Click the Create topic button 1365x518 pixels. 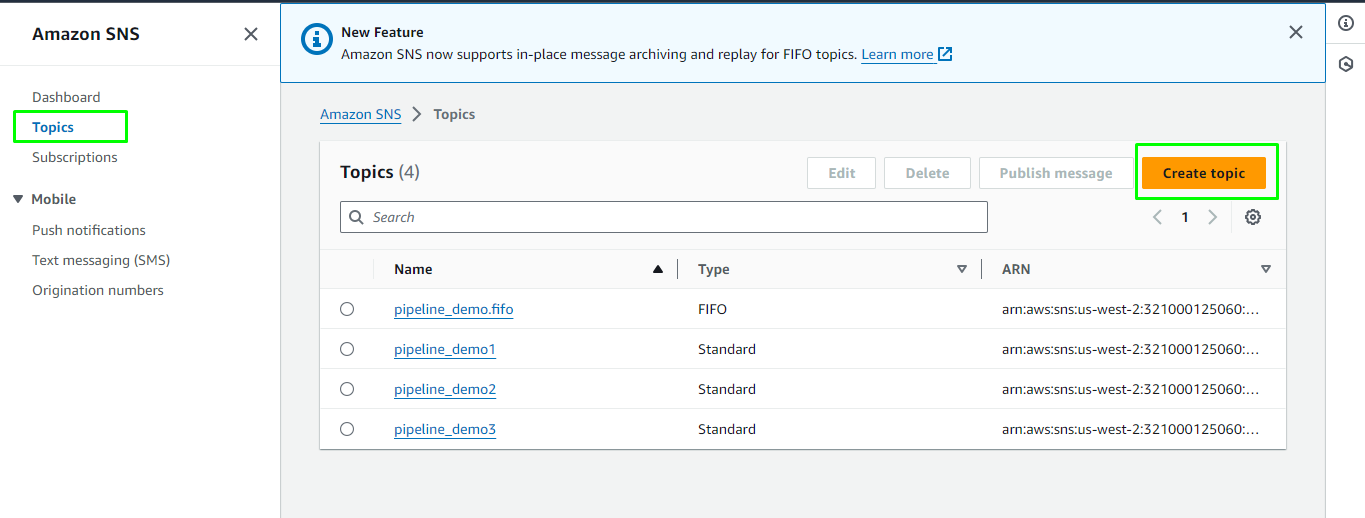click(x=1204, y=173)
